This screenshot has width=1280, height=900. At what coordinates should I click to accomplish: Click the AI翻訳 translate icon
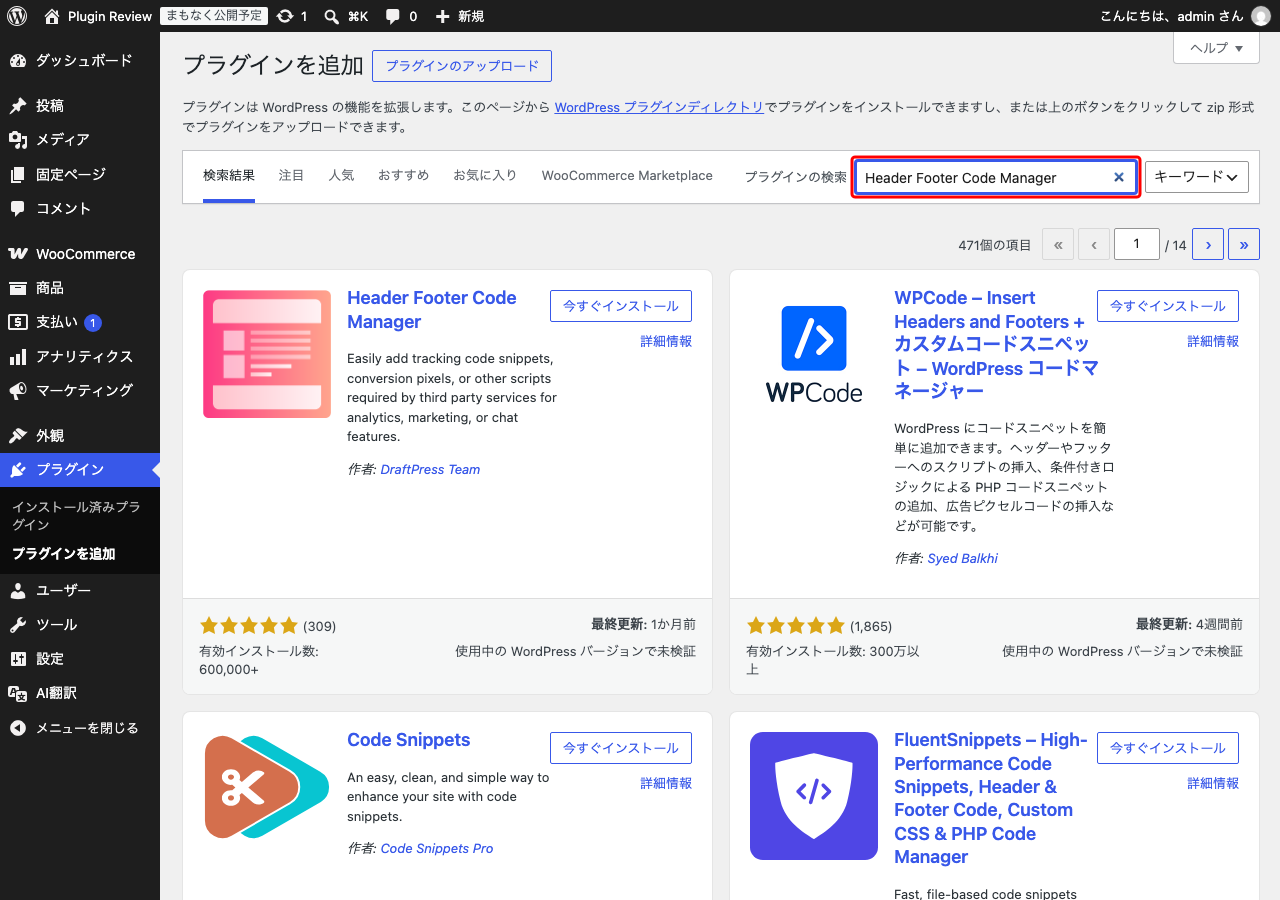pos(18,693)
